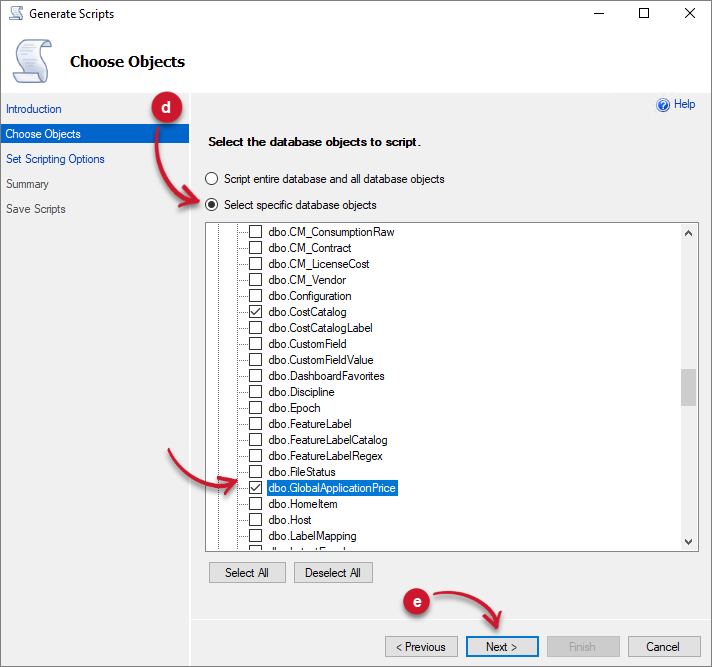This screenshot has height=667, width=712.
Task: Check the dbo.CM_Vendor checkbox
Action: (x=256, y=280)
